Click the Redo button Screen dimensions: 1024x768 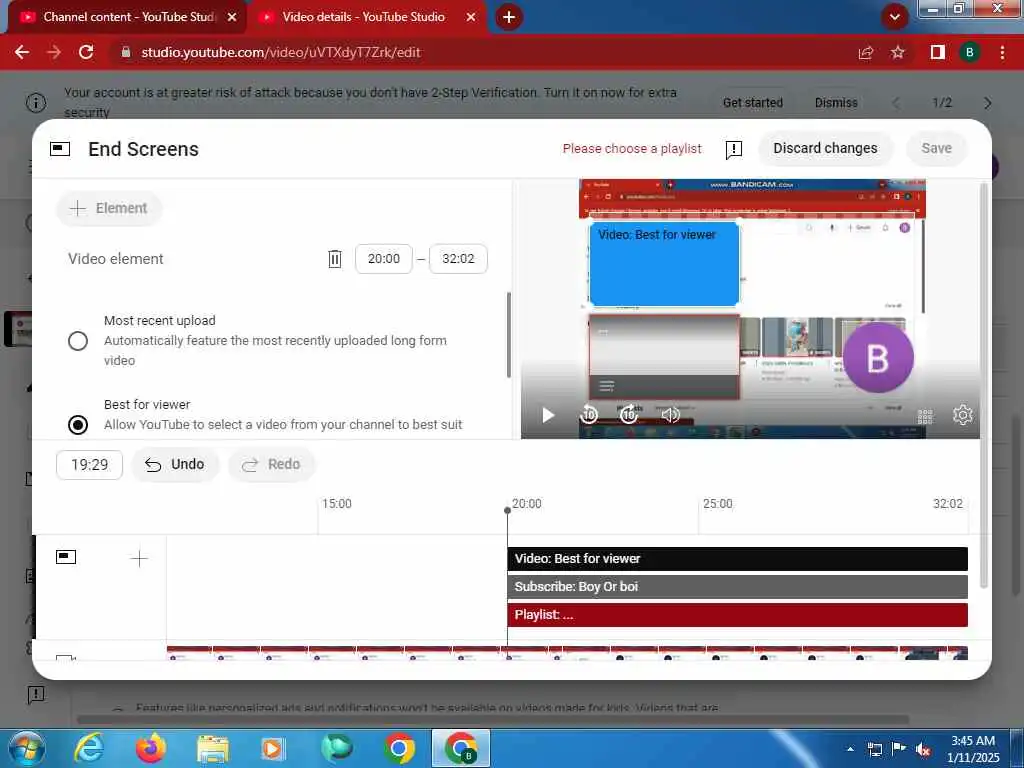pos(272,464)
